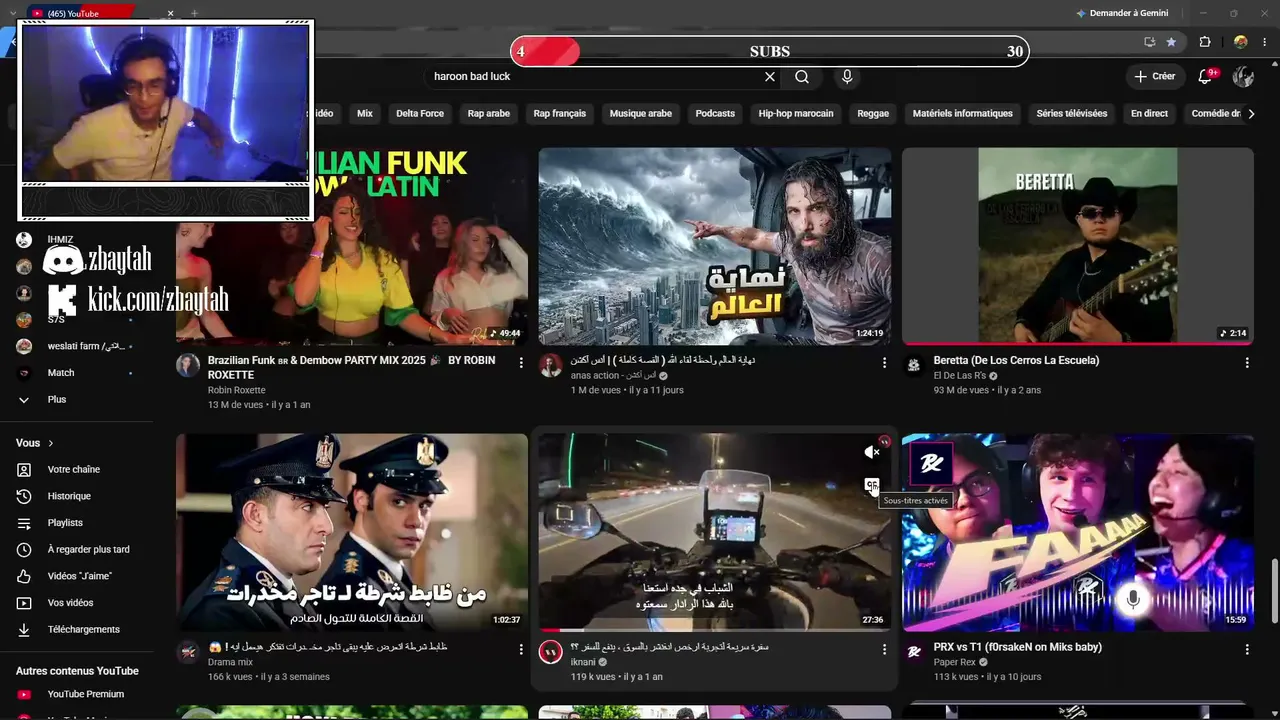Open options menu for the iknani video
The image size is (1280, 720).
[884, 649]
